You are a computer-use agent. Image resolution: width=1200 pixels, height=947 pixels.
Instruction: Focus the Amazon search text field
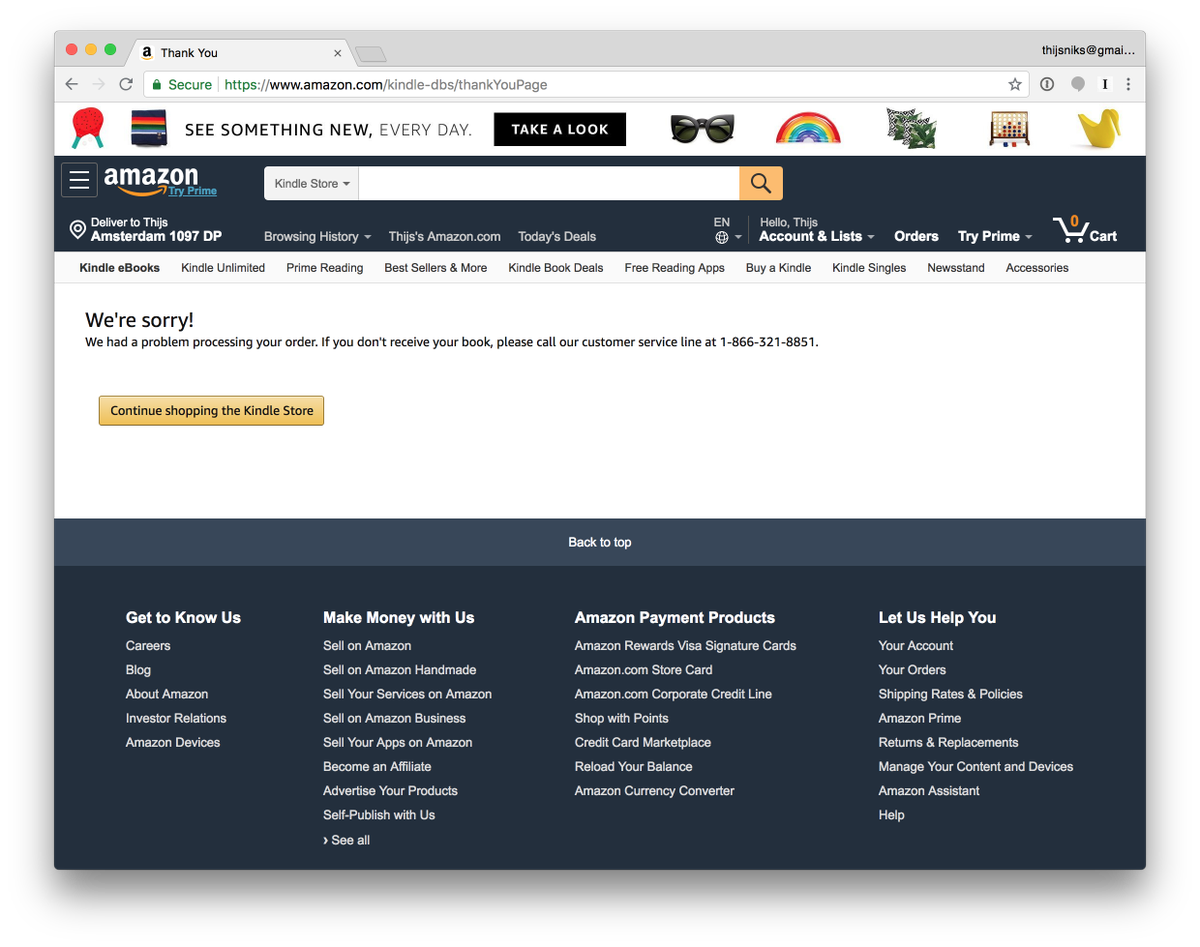549,184
